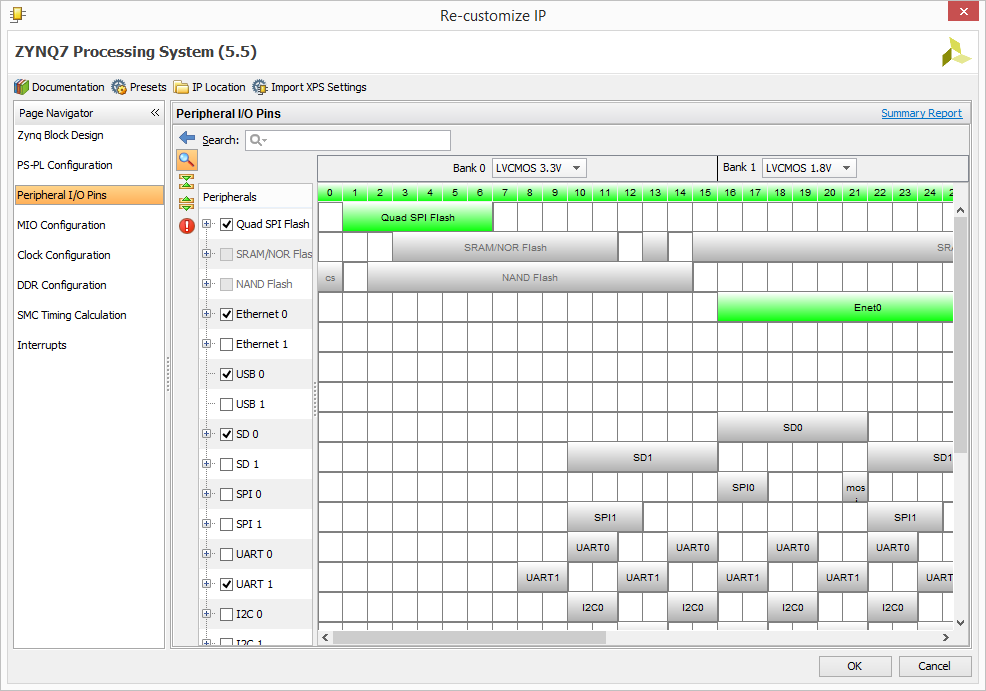The image size is (986, 691).
Task: Open Bank 0 voltage dropdown
Action: (x=540, y=168)
